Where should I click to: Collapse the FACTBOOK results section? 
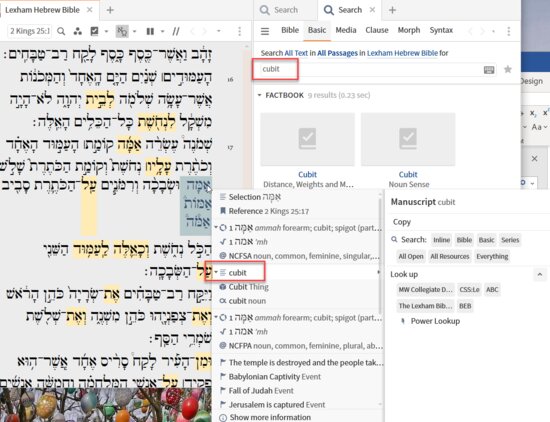point(260,95)
